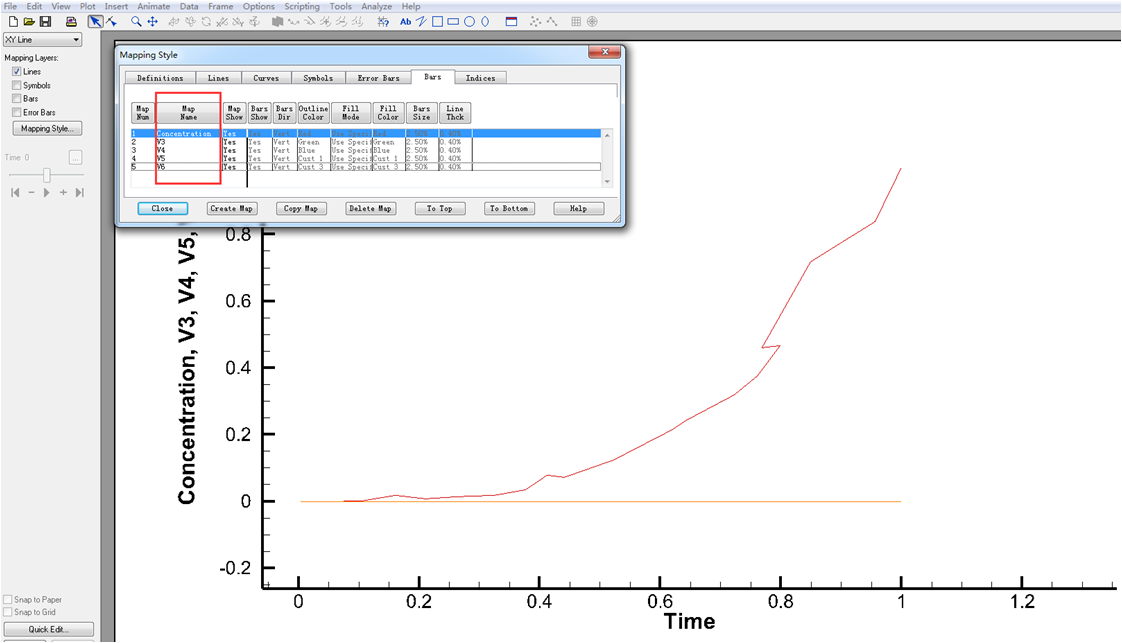Open the XY Line plot type dropdown
This screenshot has height=643, width=1122.
pyautogui.click(x=42, y=40)
